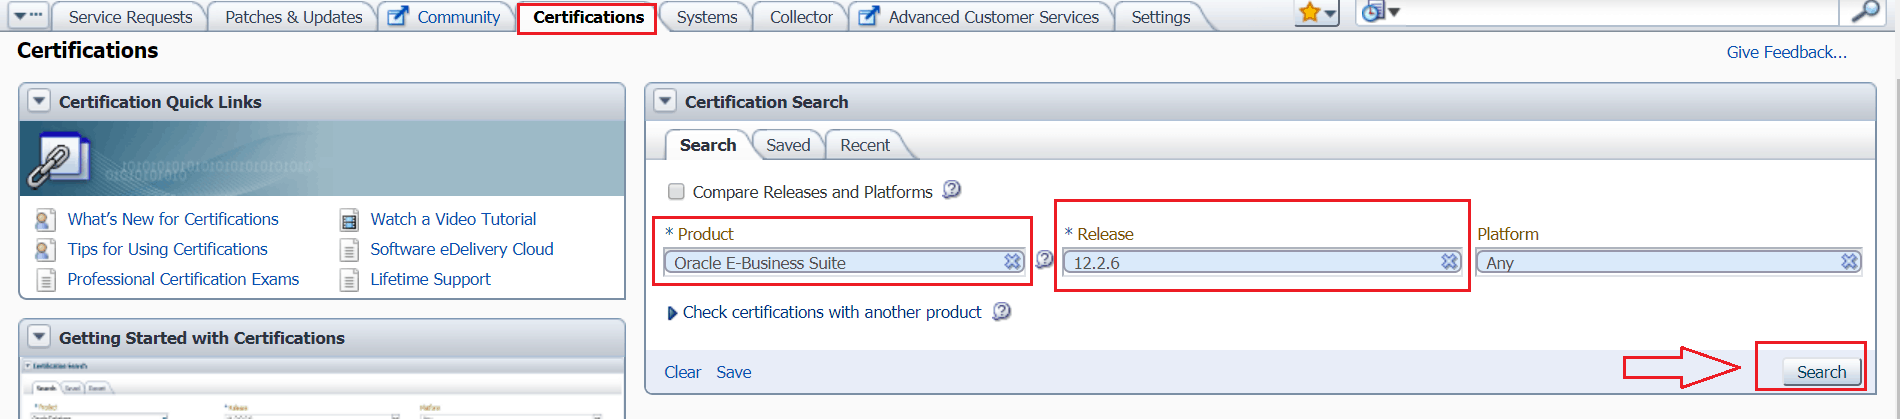Collapse the Certification Search panel

pos(665,101)
